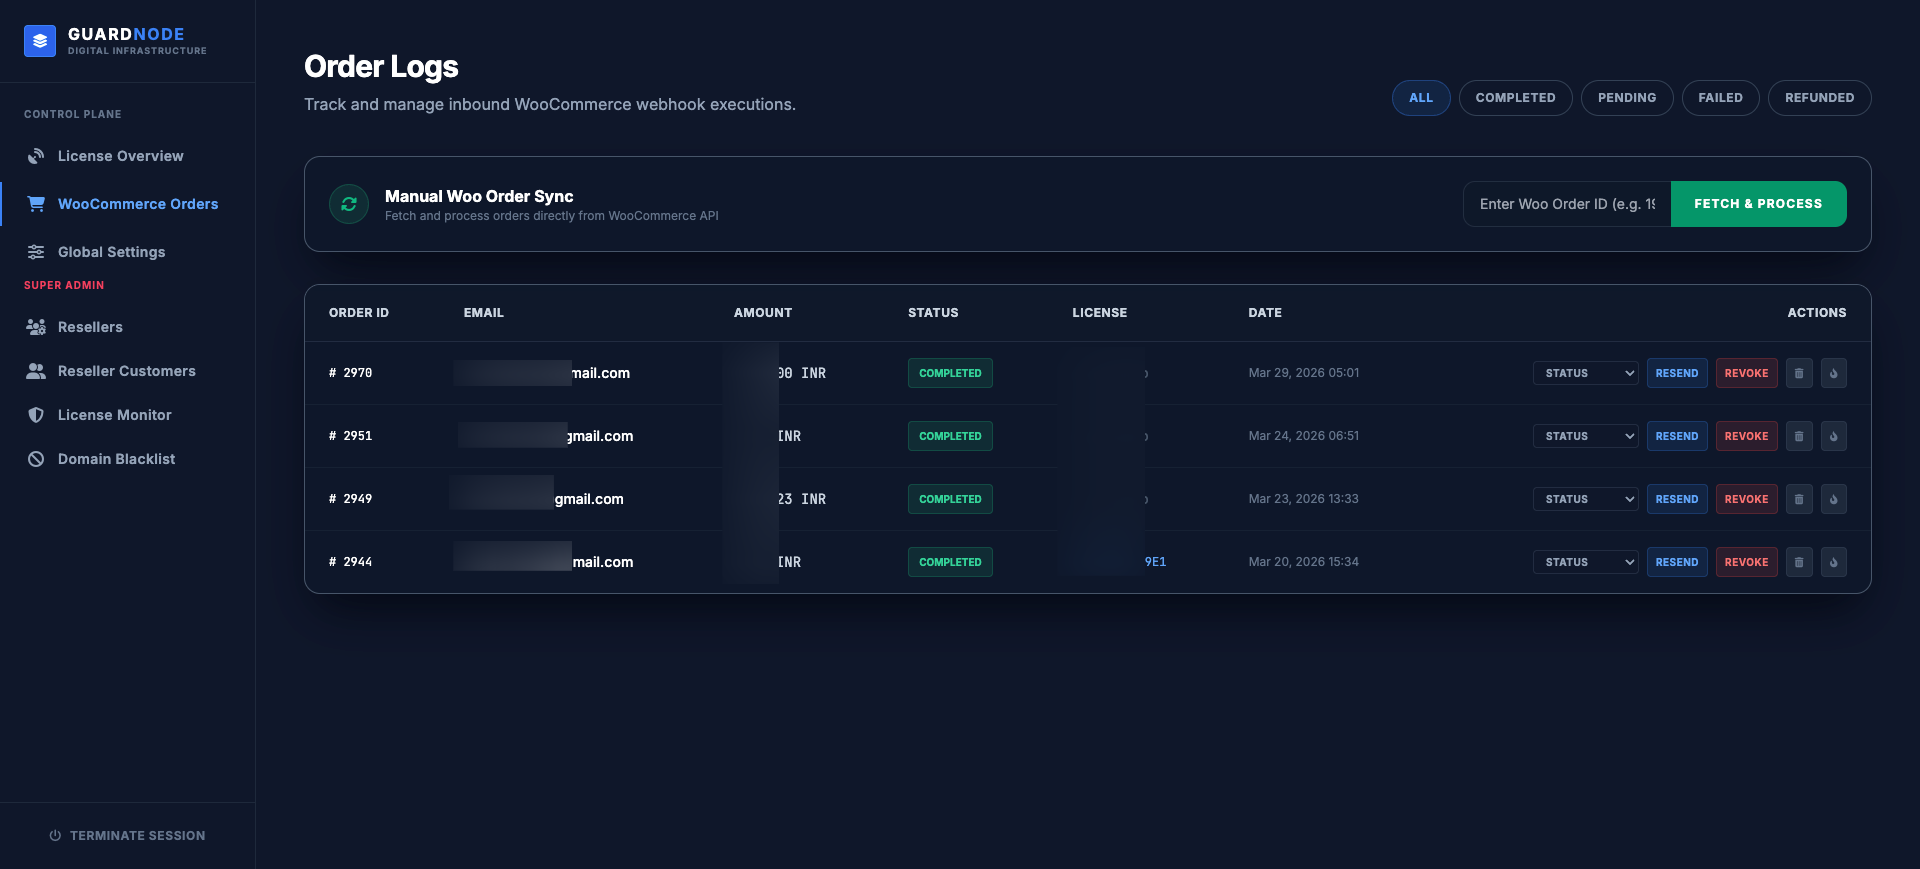Filter orders by PENDING
This screenshot has height=869, width=1920.
pyautogui.click(x=1627, y=98)
